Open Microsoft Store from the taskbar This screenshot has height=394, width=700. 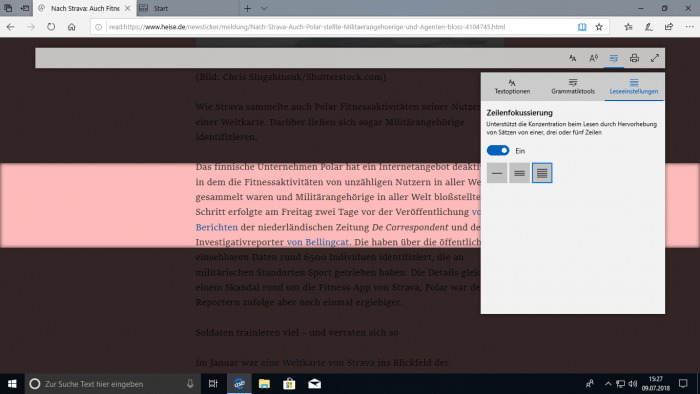[289, 384]
